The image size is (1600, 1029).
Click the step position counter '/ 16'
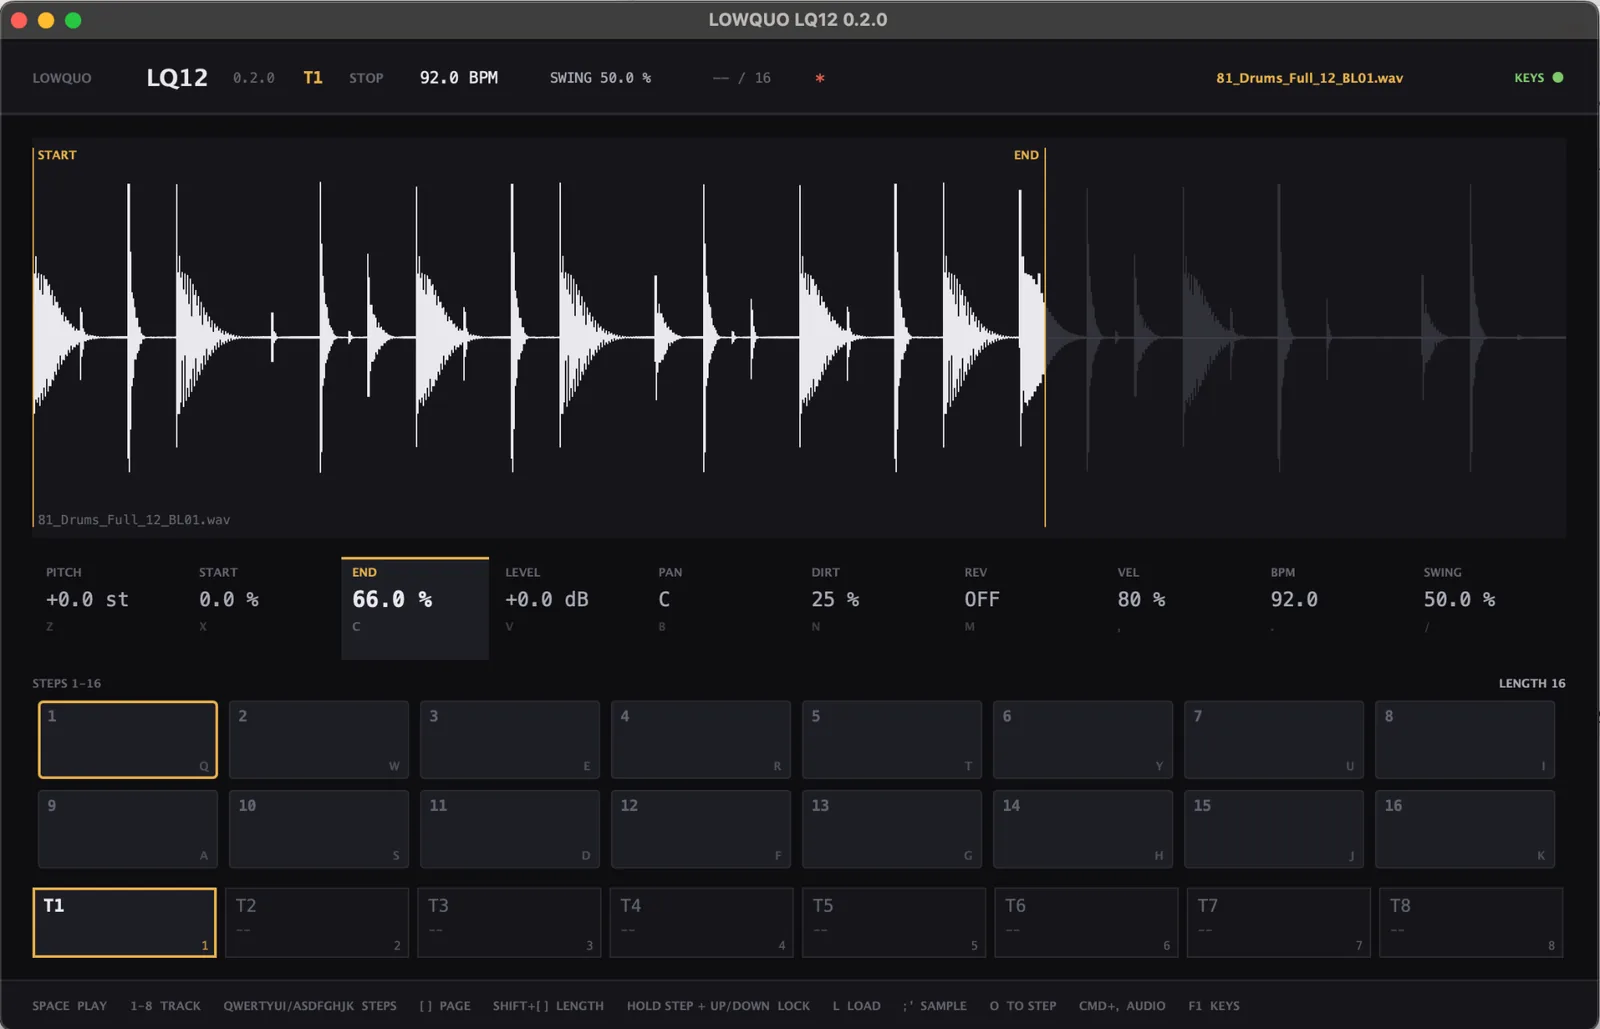pos(742,78)
